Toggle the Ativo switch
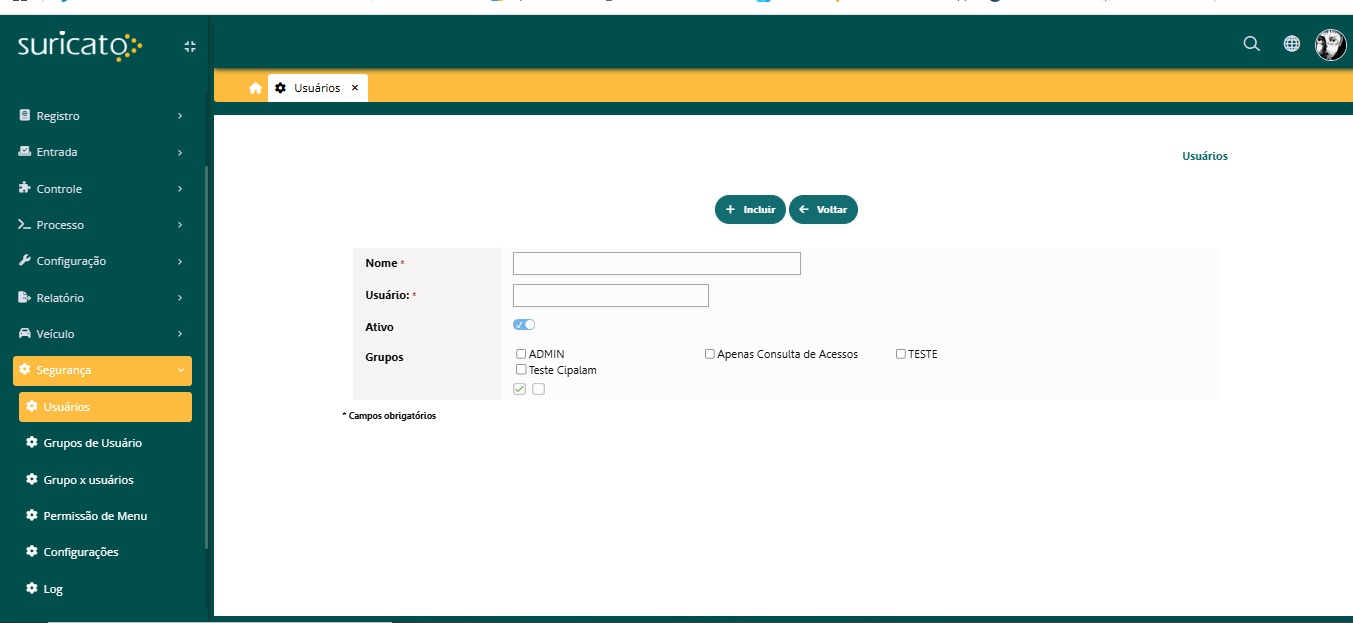Viewport: 1353px width, 623px height. point(524,324)
